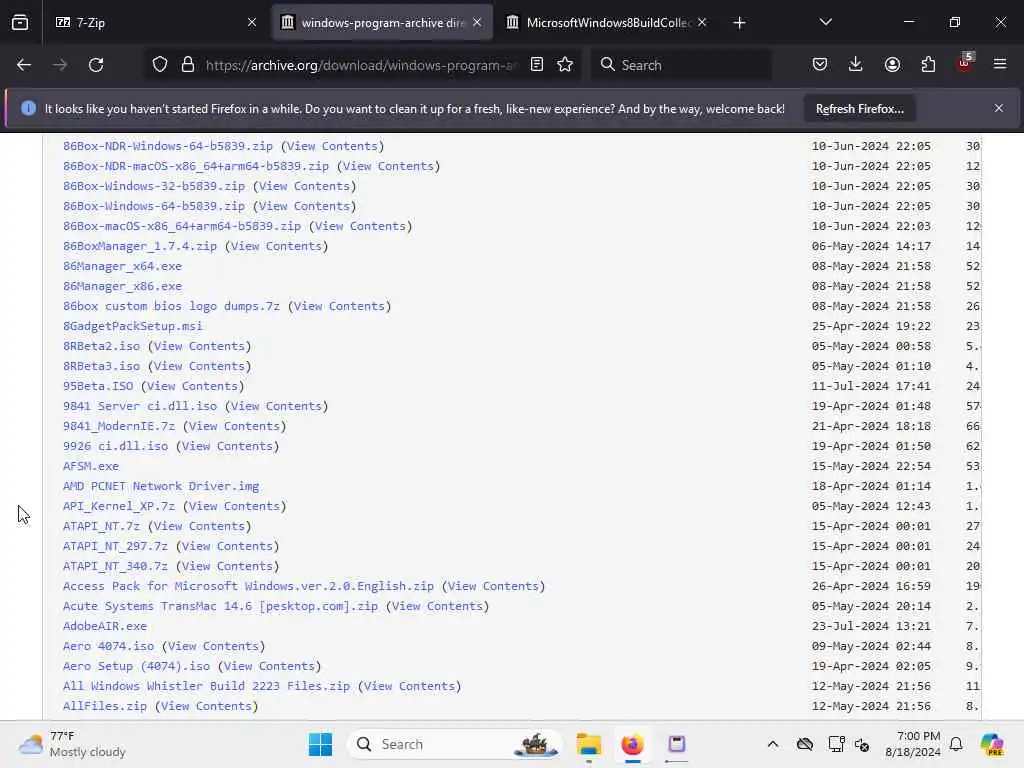
Task: Go back to previous page
Action: point(24,65)
